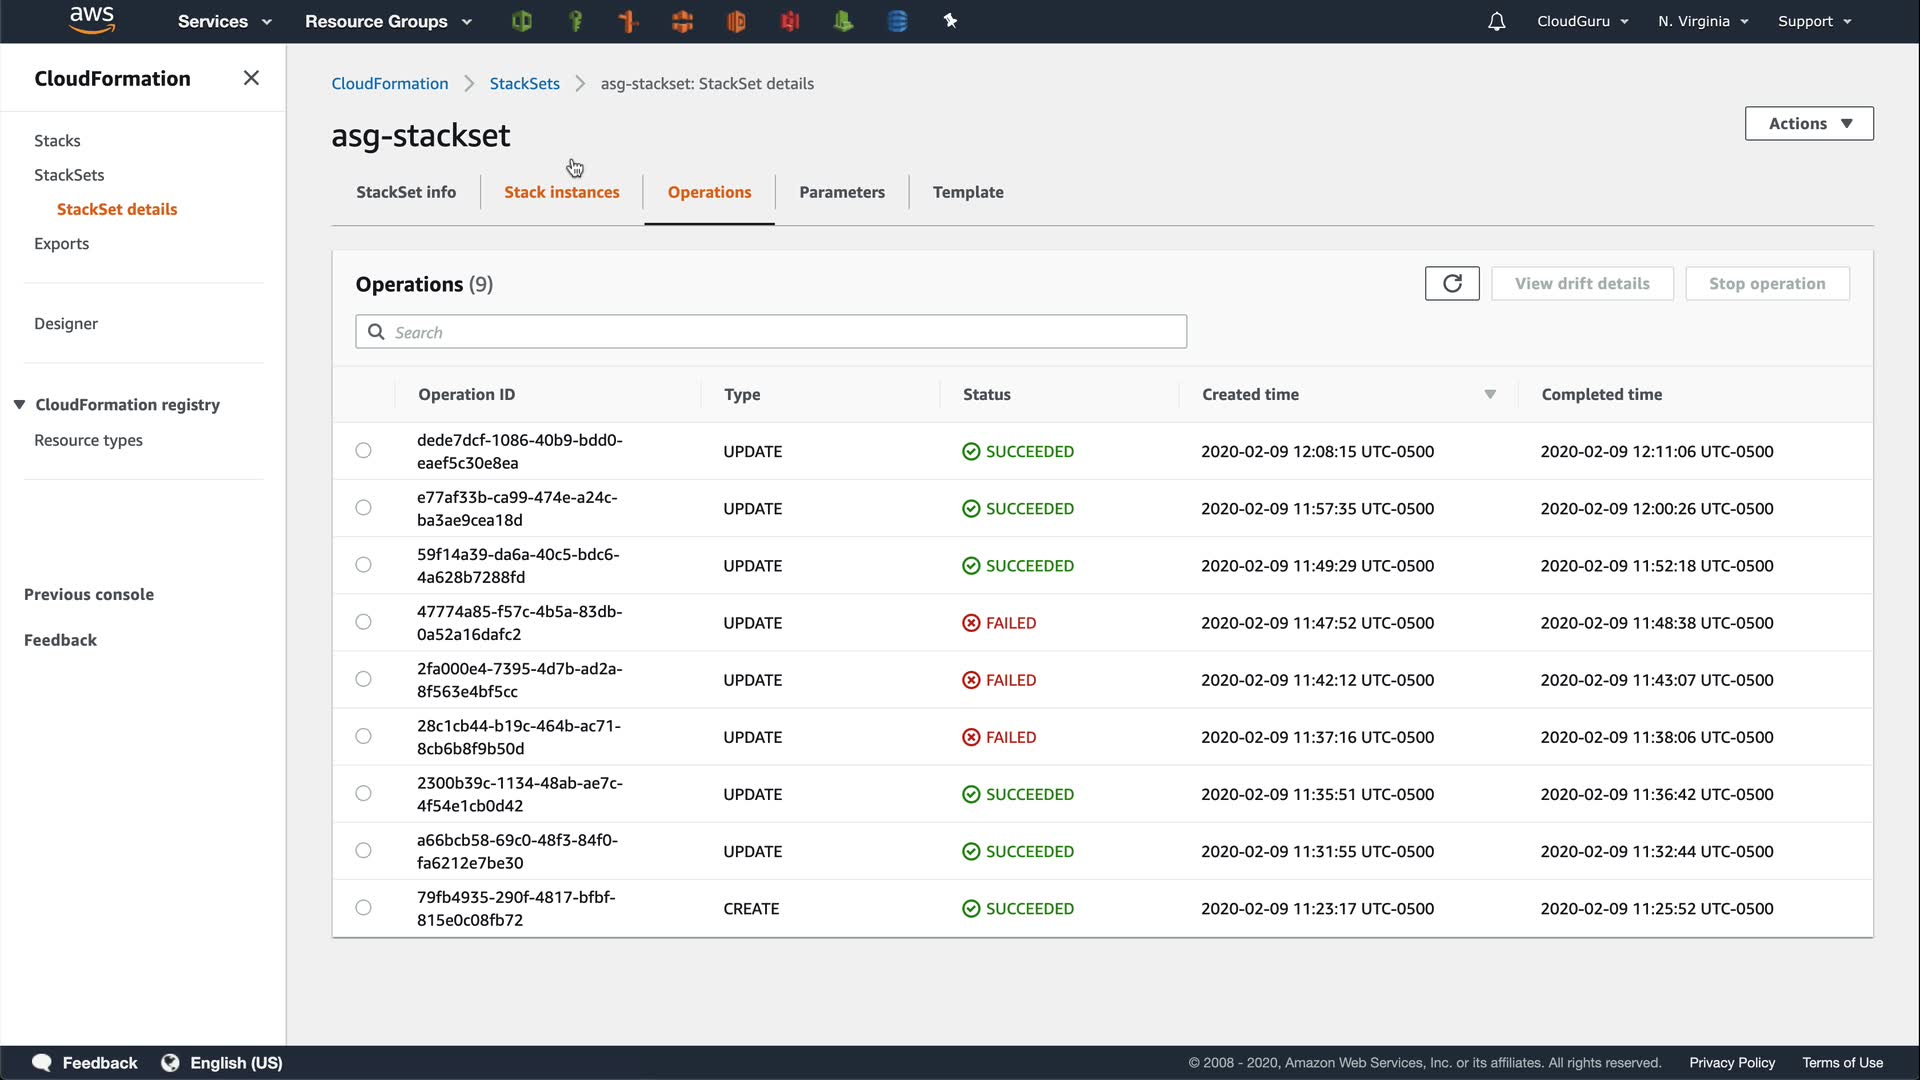
Task: Click the StackSets breadcrumb link
Action: pos(524,84)
